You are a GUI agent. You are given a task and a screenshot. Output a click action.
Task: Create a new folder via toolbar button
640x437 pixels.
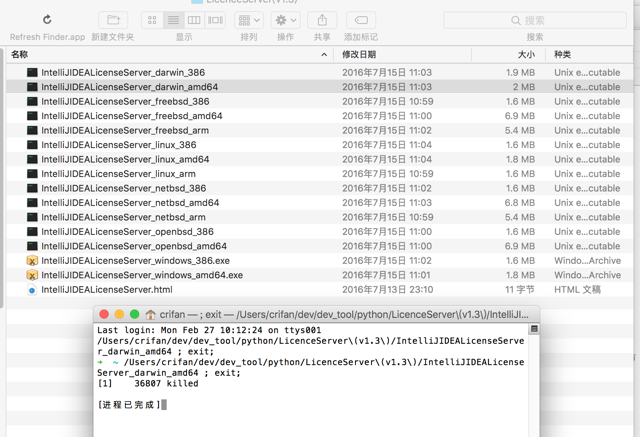tap(113, 20)
